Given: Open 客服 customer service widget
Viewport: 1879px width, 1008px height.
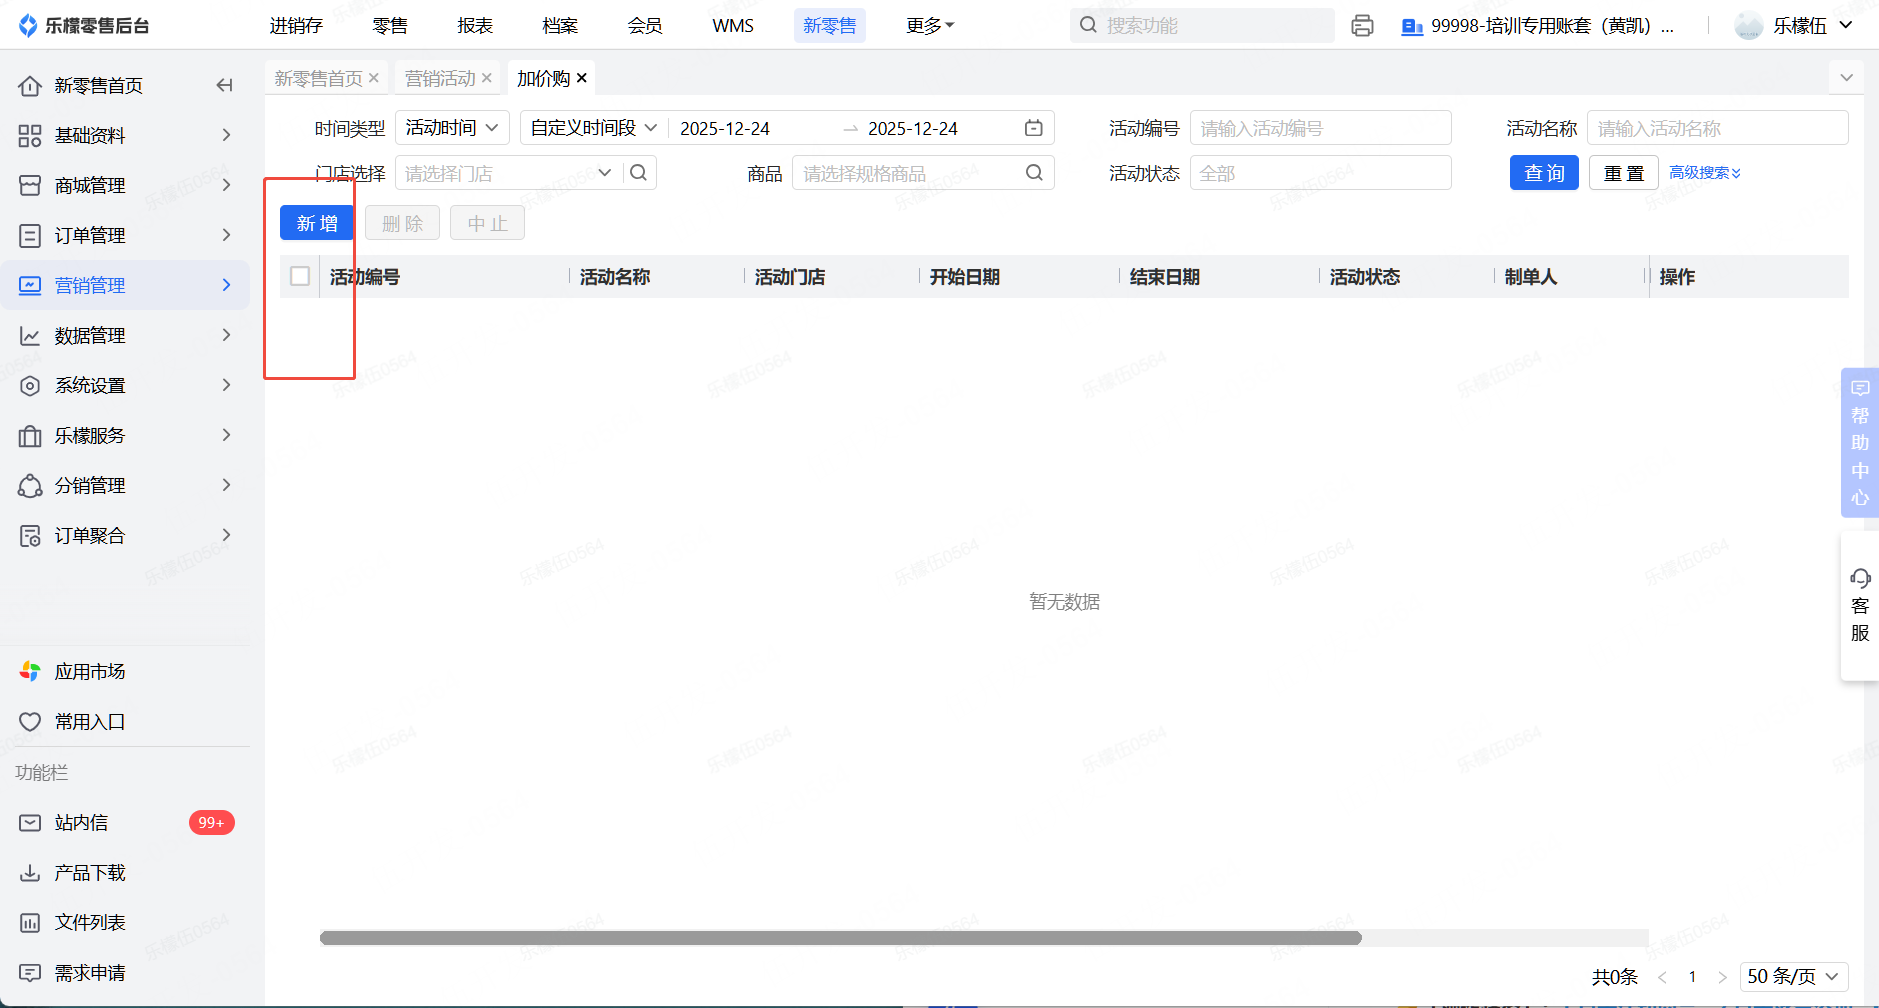Looking at the screenshot, I should (1860, 606).
